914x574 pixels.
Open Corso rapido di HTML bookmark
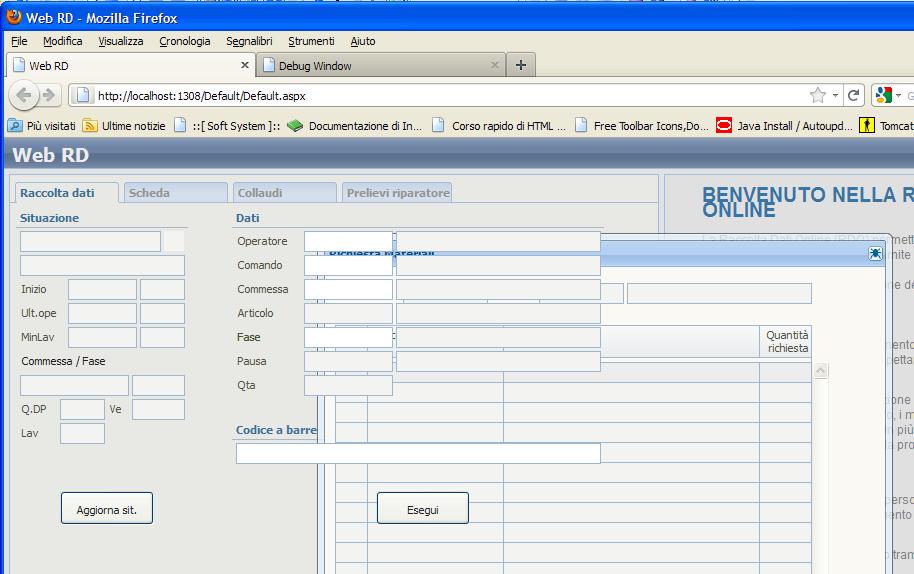coord(499,126)
